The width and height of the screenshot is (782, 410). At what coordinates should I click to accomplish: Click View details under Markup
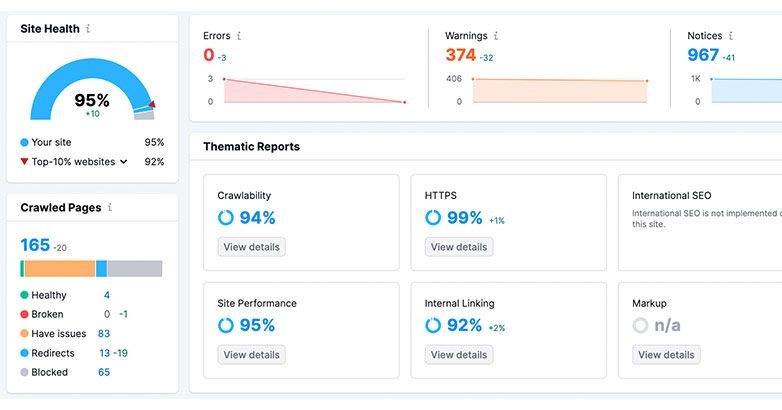[x=666, y=355]
